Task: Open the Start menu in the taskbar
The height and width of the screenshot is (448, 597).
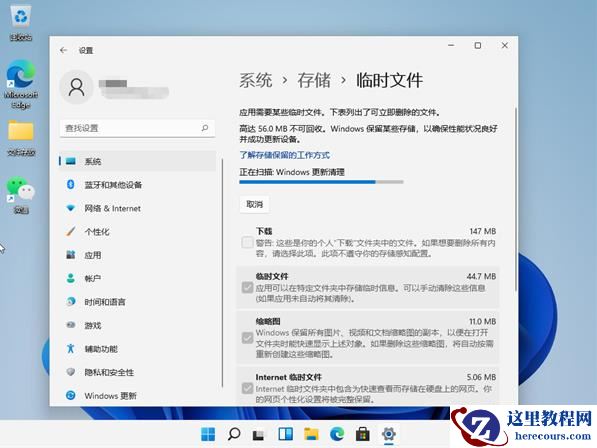Action: (x=208, y=434)
